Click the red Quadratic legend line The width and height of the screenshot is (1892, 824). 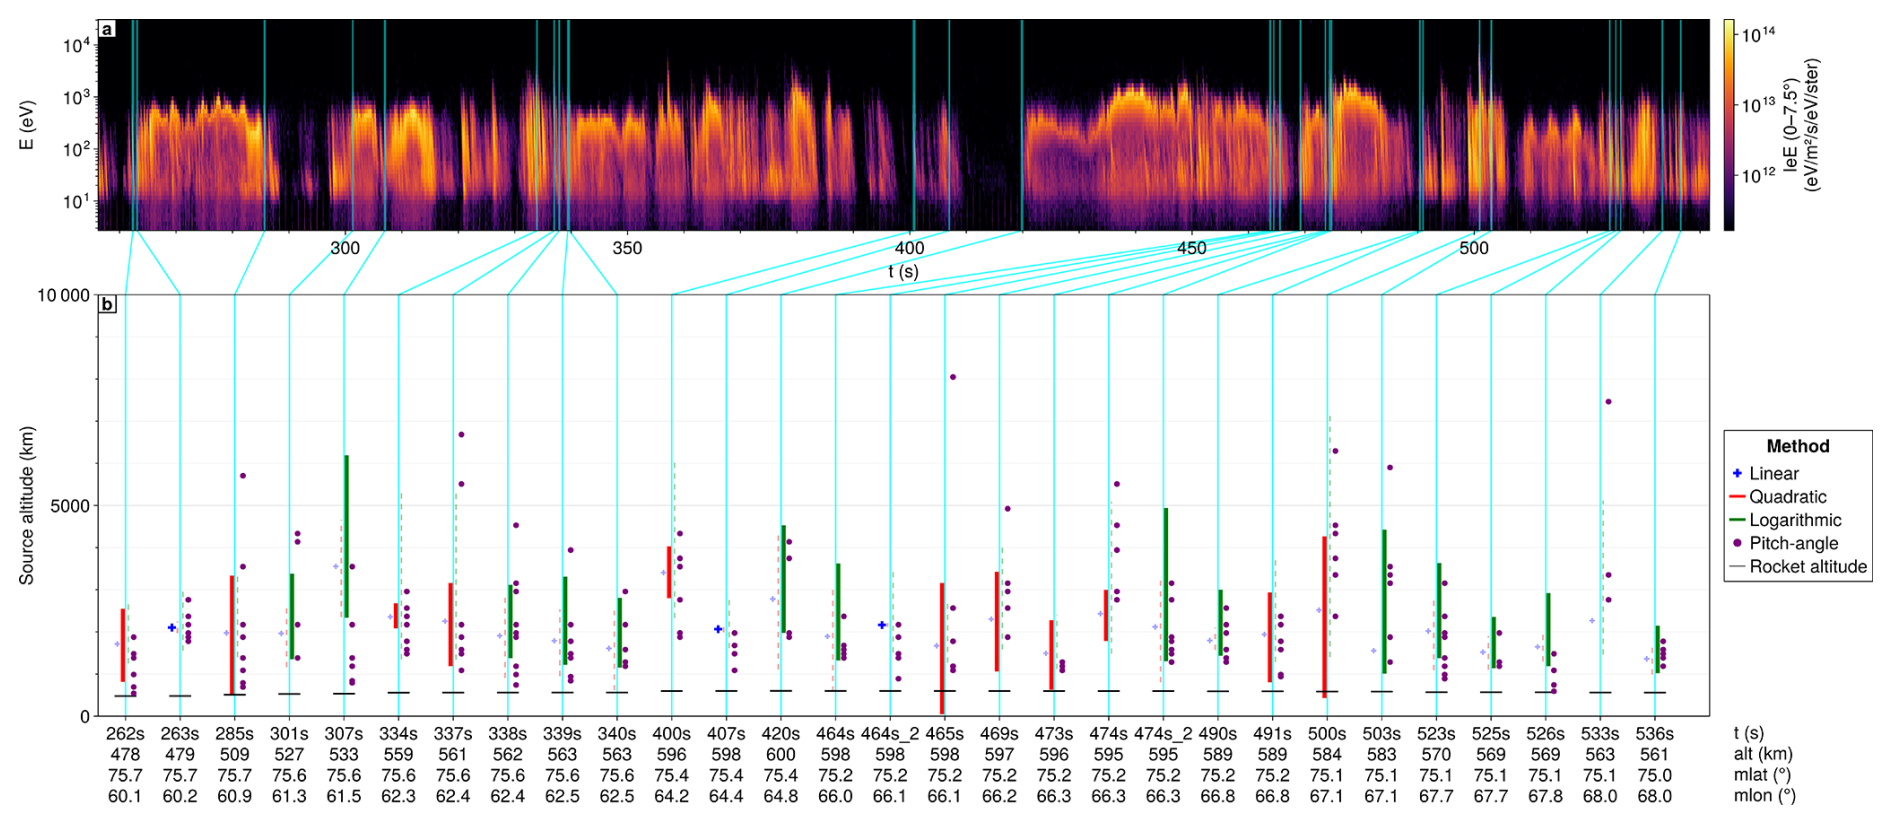click(1738, 497)
